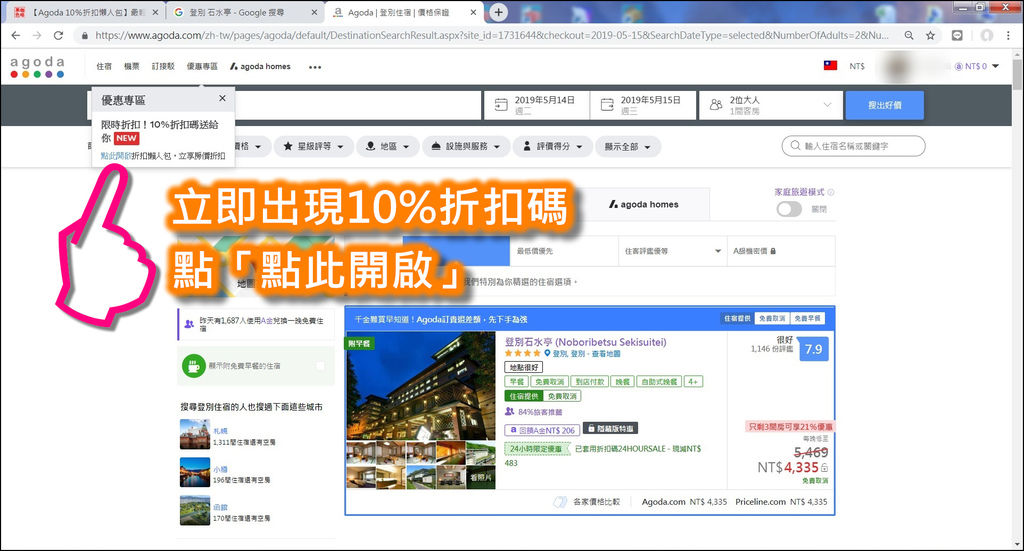
Task: Sort by 最低價優先
Action: pos(564,251)
